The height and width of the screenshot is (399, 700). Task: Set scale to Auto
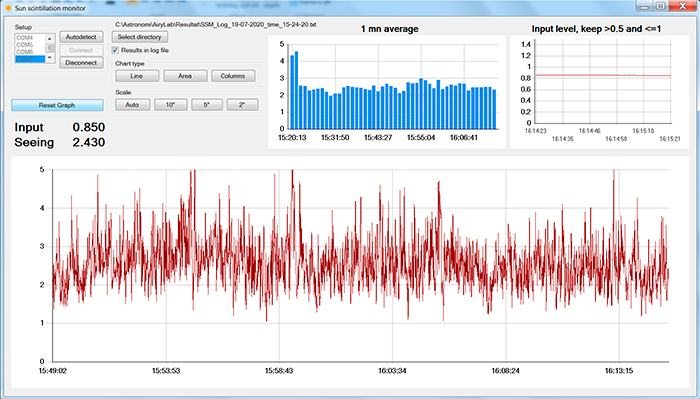(x=133, y=105)
